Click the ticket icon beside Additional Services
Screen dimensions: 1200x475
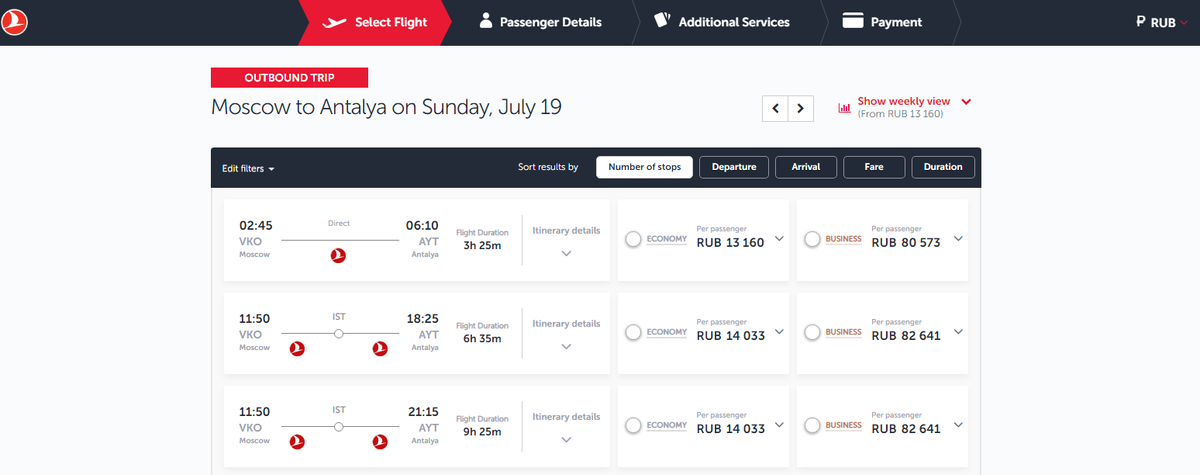coord(661,20)
